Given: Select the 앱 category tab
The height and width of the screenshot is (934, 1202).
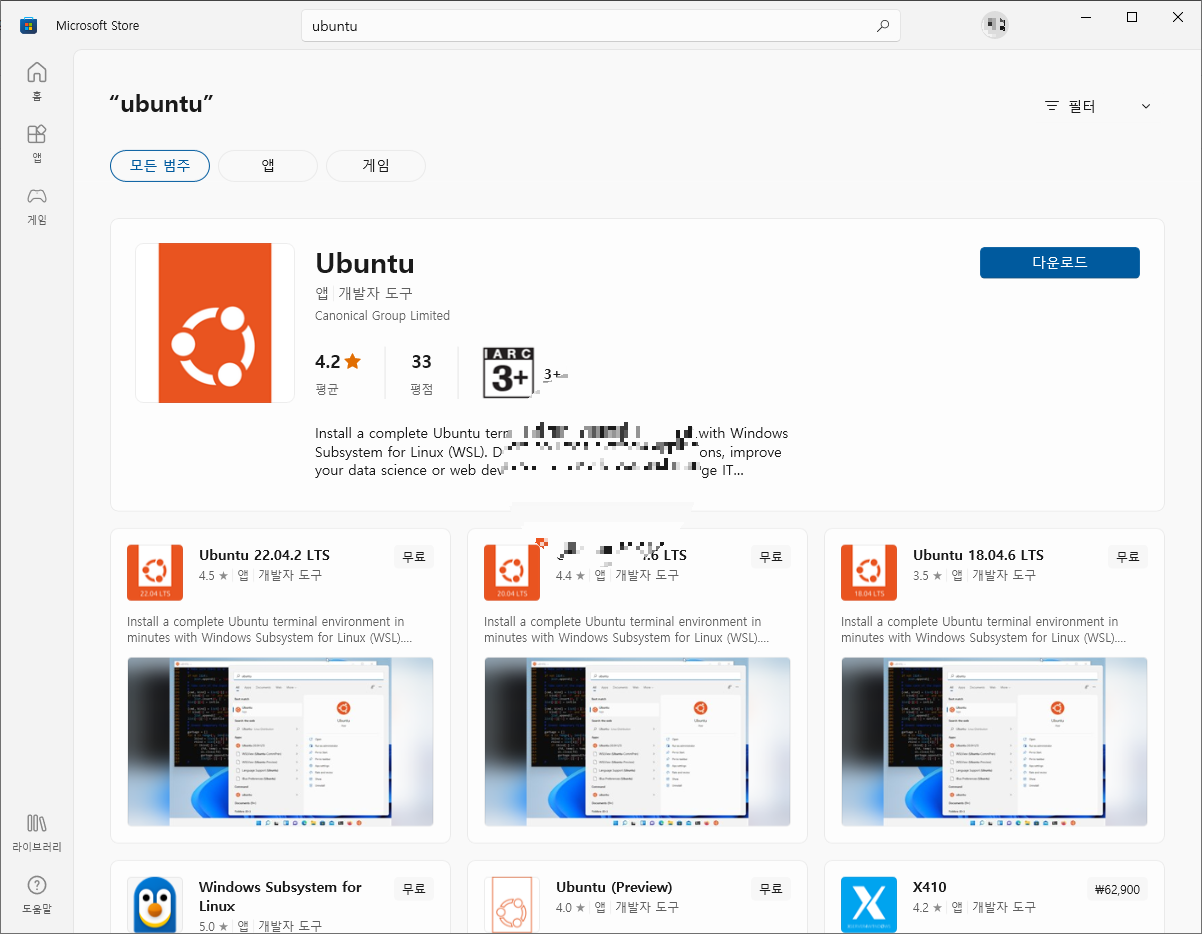Looking at the screenshot, I should (268, 166).
